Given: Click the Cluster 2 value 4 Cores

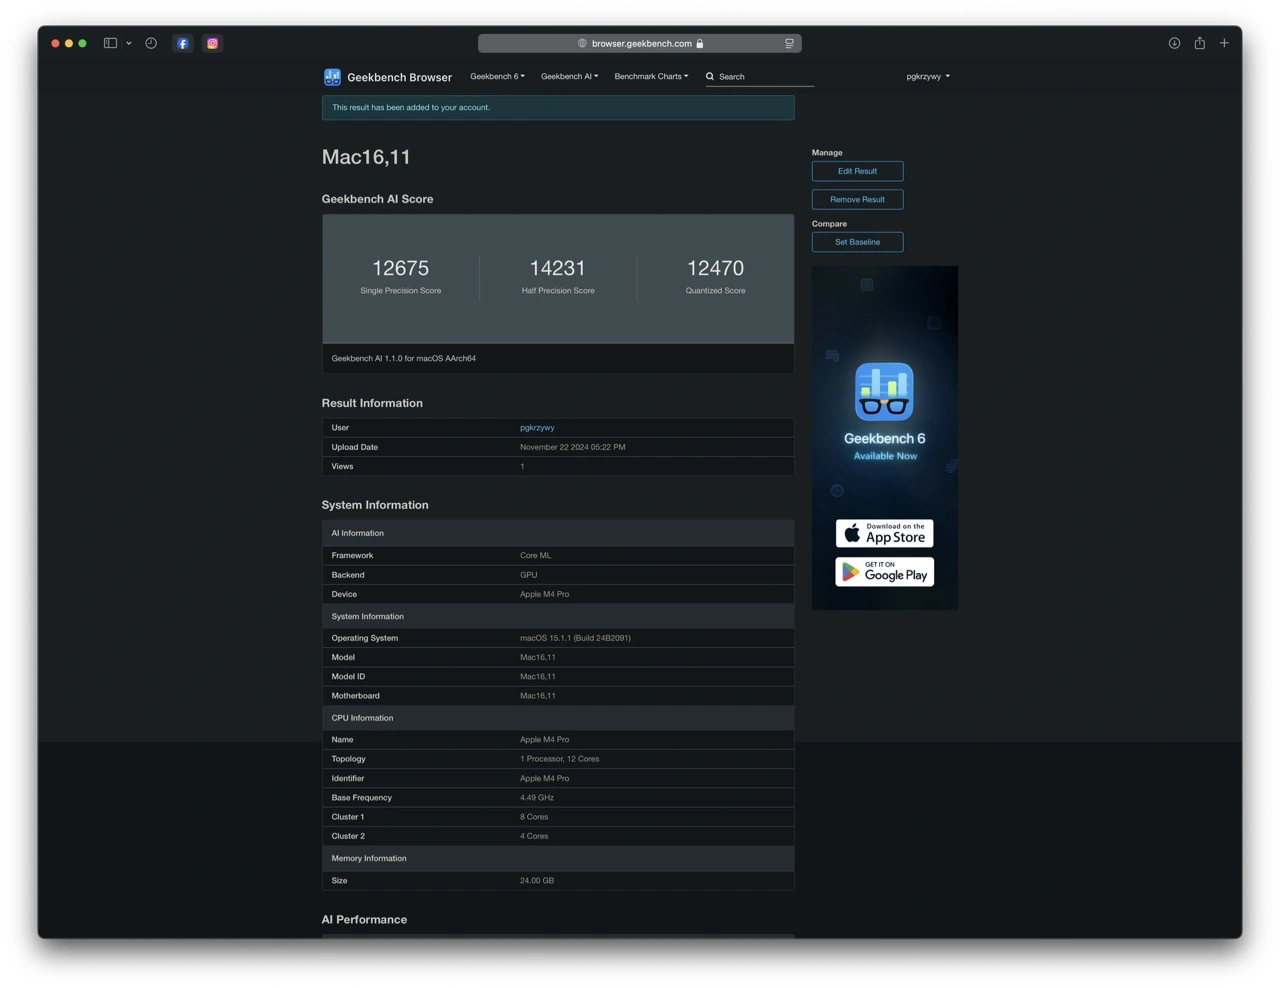Looking at the screenshot, I should (x=534, y=836).
